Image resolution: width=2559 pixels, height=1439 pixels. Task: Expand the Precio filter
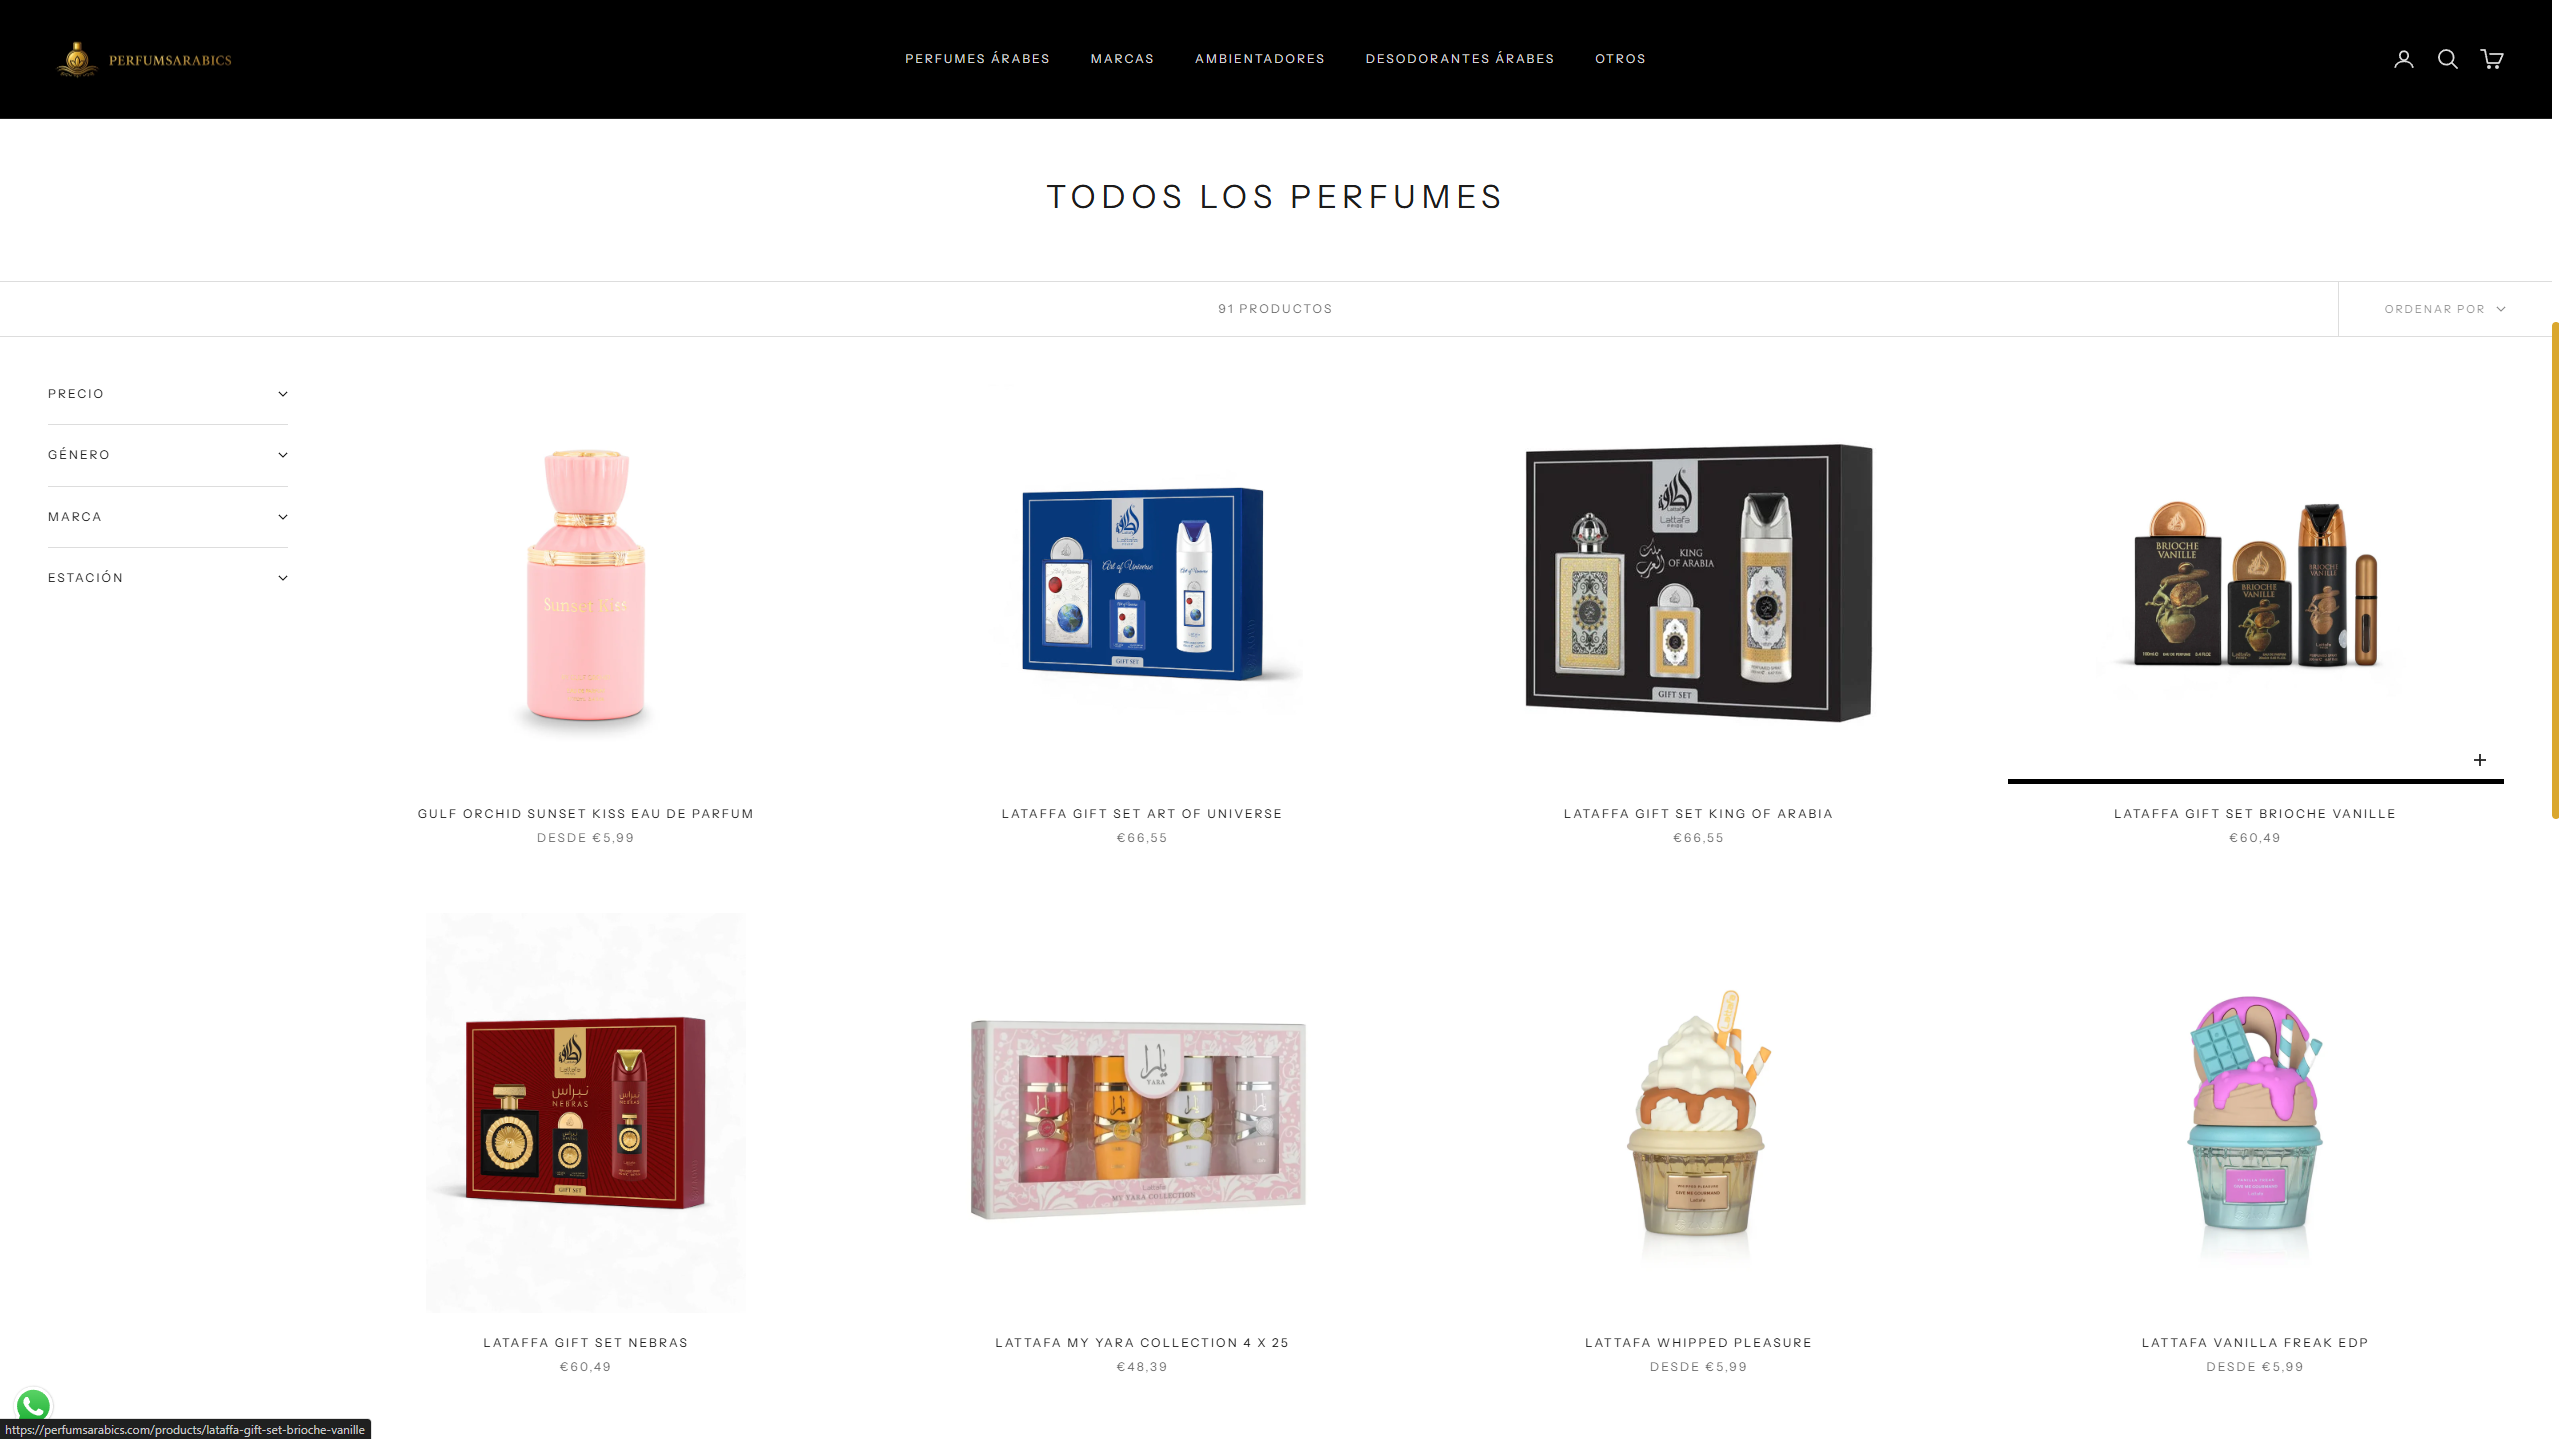(x=168, y=394)
